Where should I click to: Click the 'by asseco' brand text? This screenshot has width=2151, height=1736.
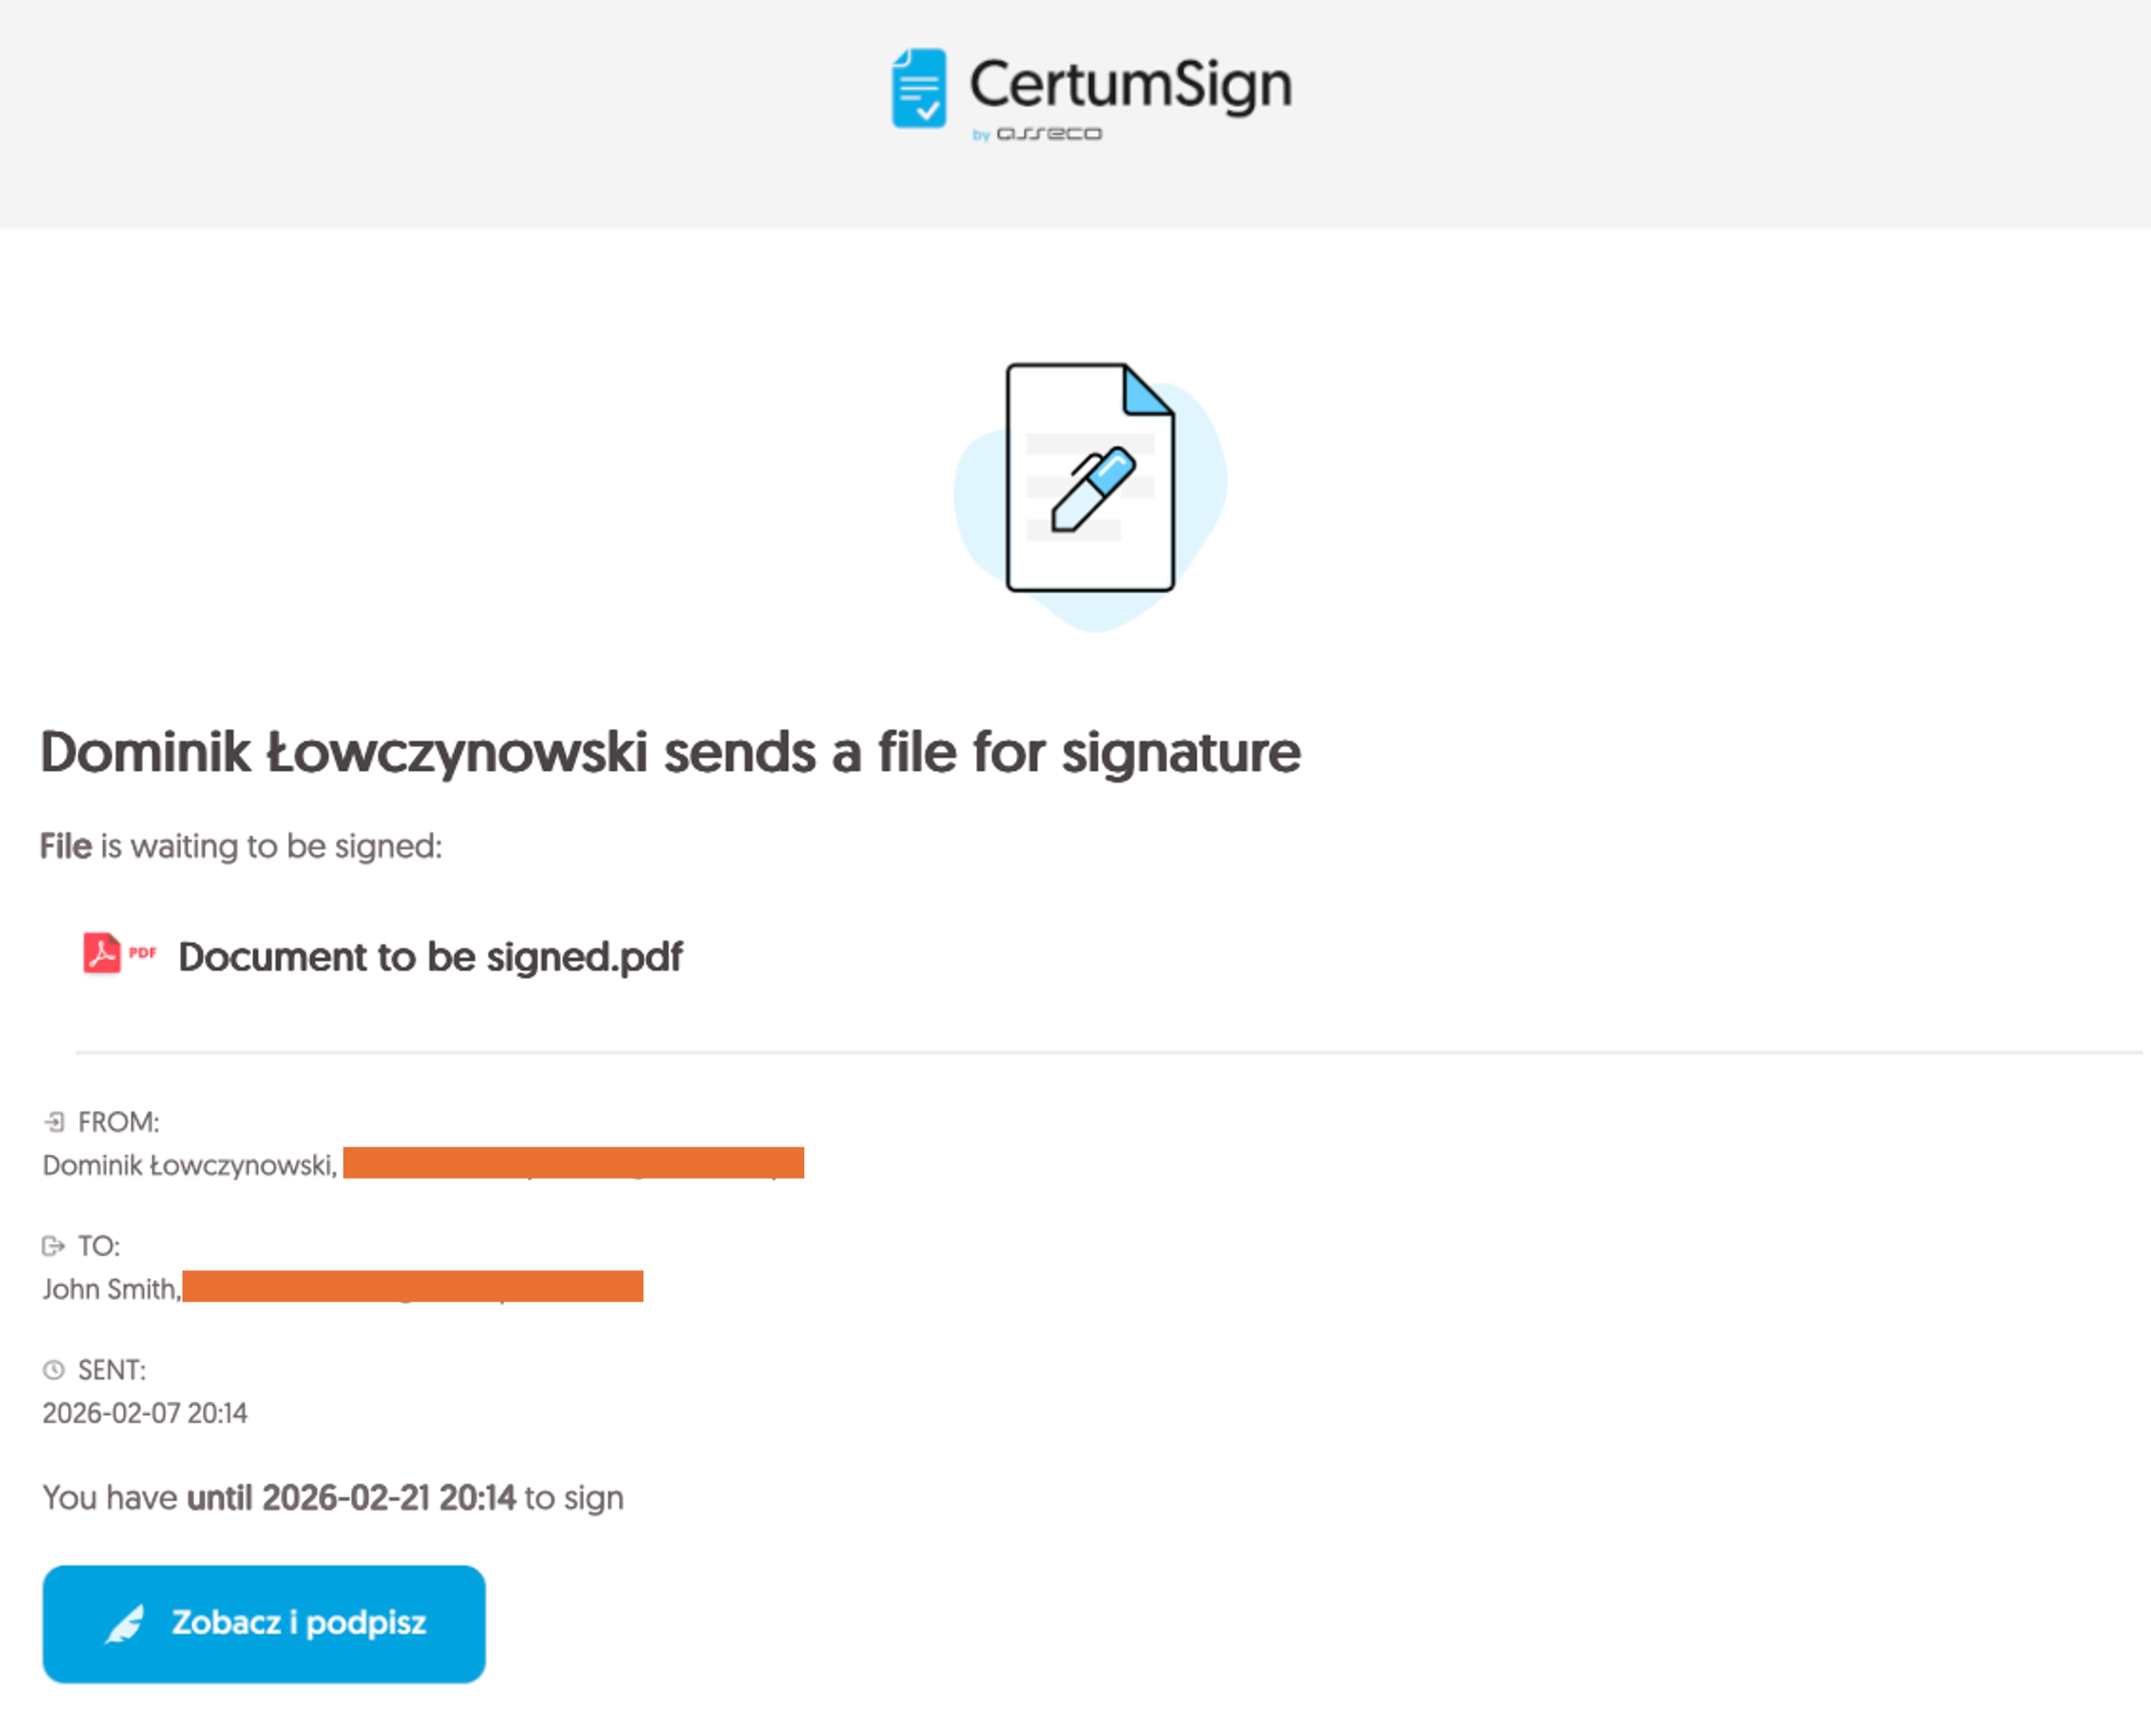click(x=1037, y=134)
